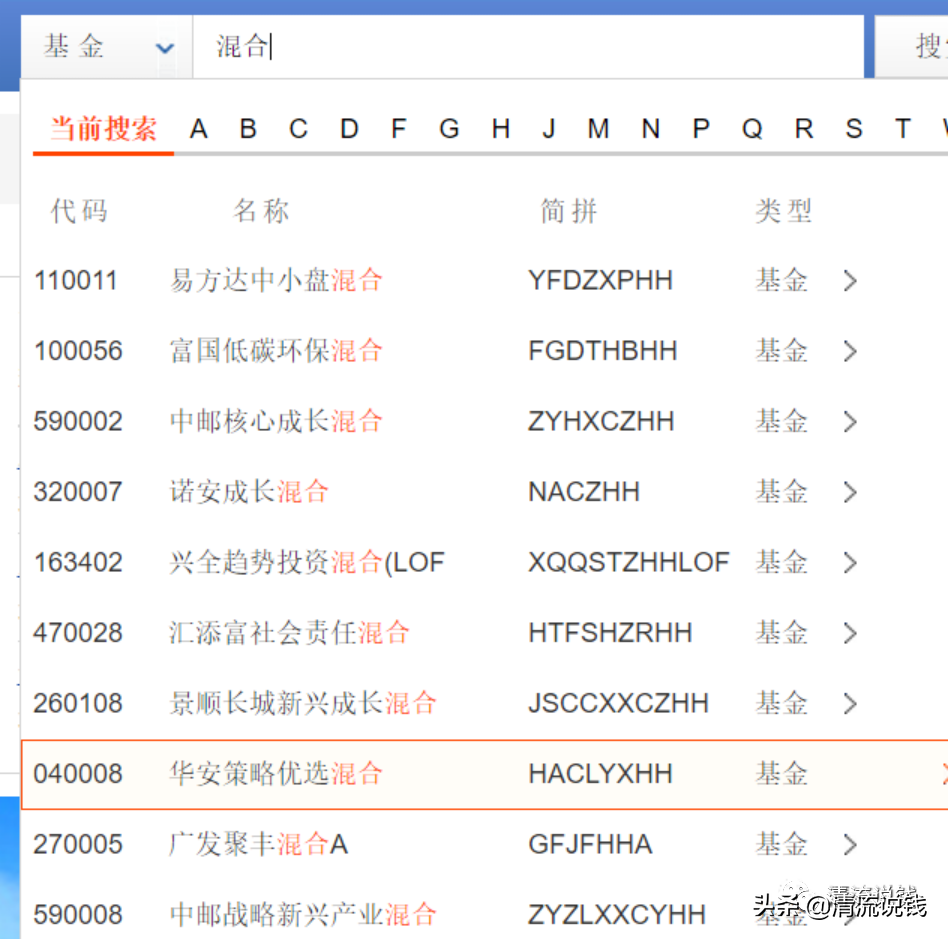The image size is (948, 939).
Task: Switch to the letter S tab
Action: pyautogui.click(x=854, y=129)
